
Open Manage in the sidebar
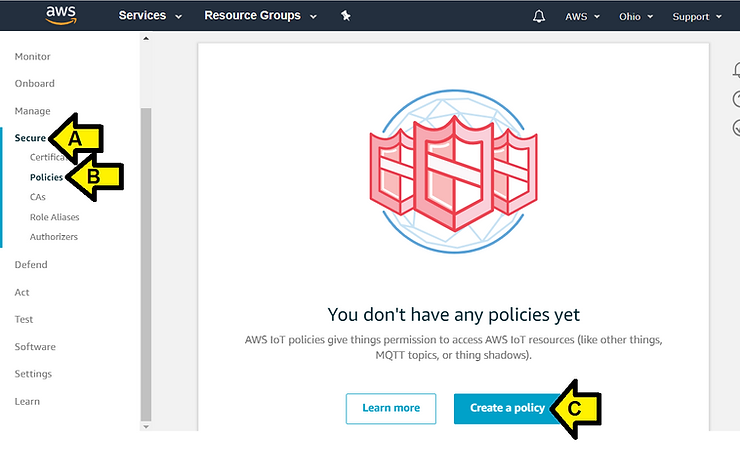click(33, 111)
